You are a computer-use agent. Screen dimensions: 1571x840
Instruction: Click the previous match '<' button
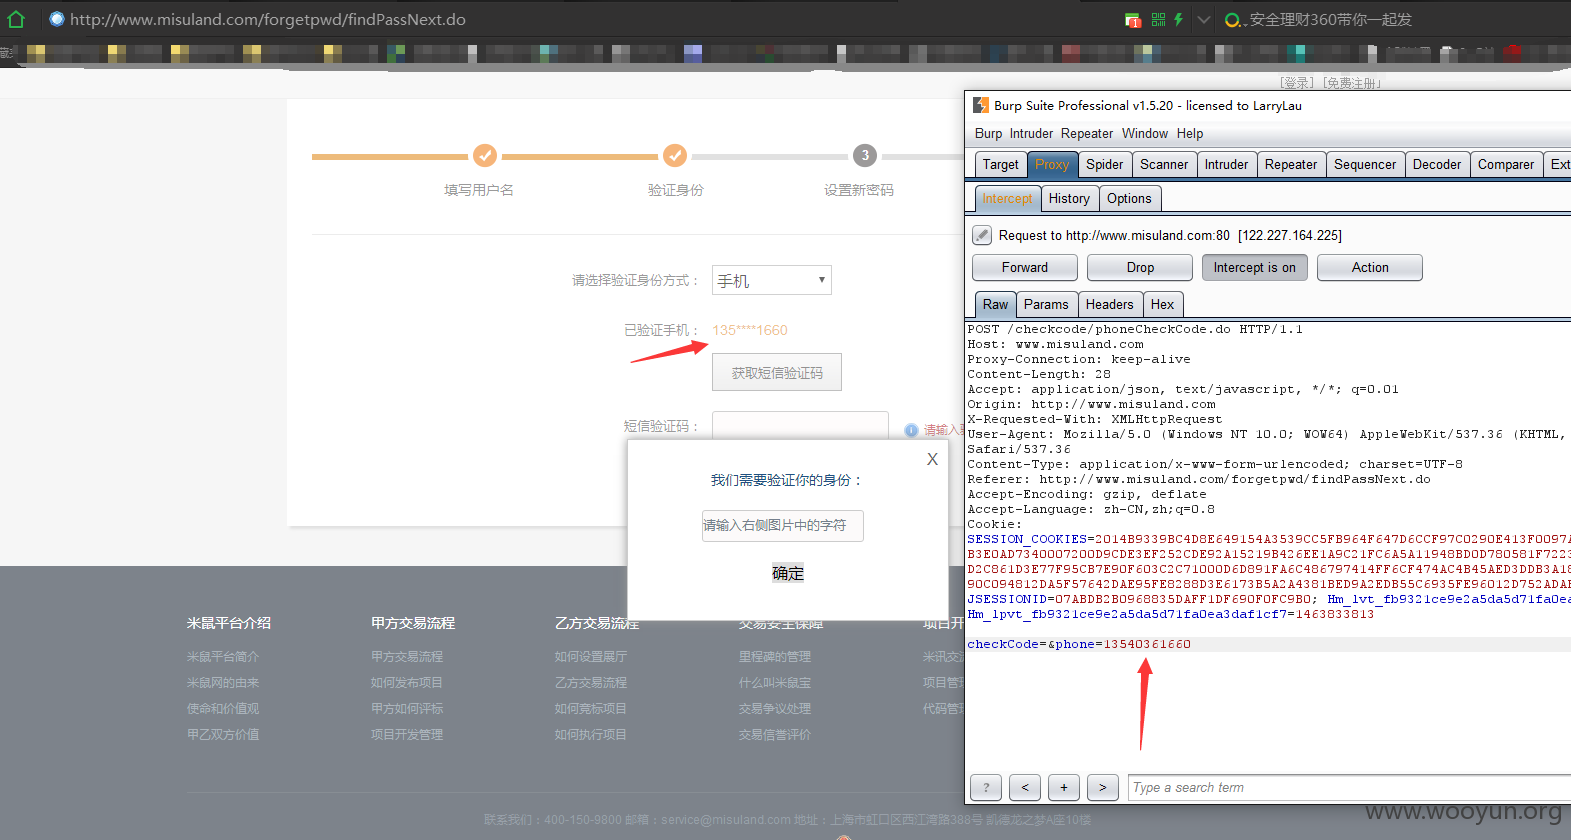(1025, 788)
